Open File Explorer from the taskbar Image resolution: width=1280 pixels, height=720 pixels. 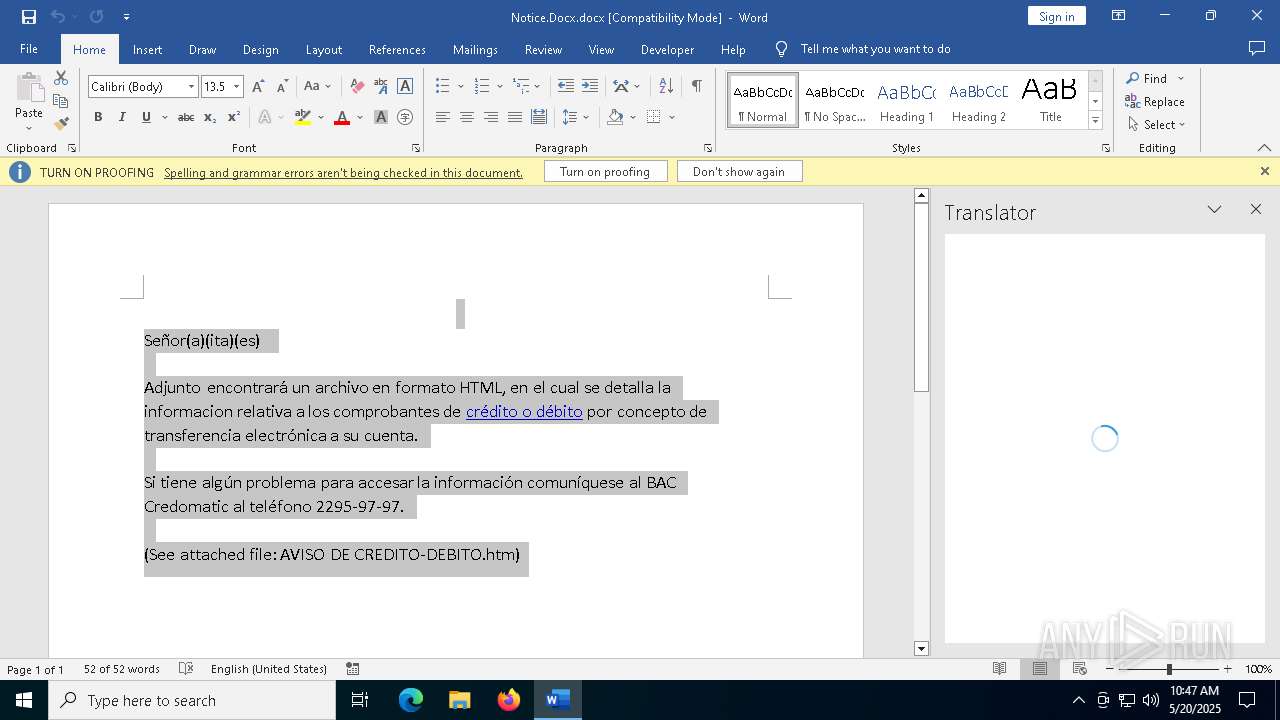point(460,700)
